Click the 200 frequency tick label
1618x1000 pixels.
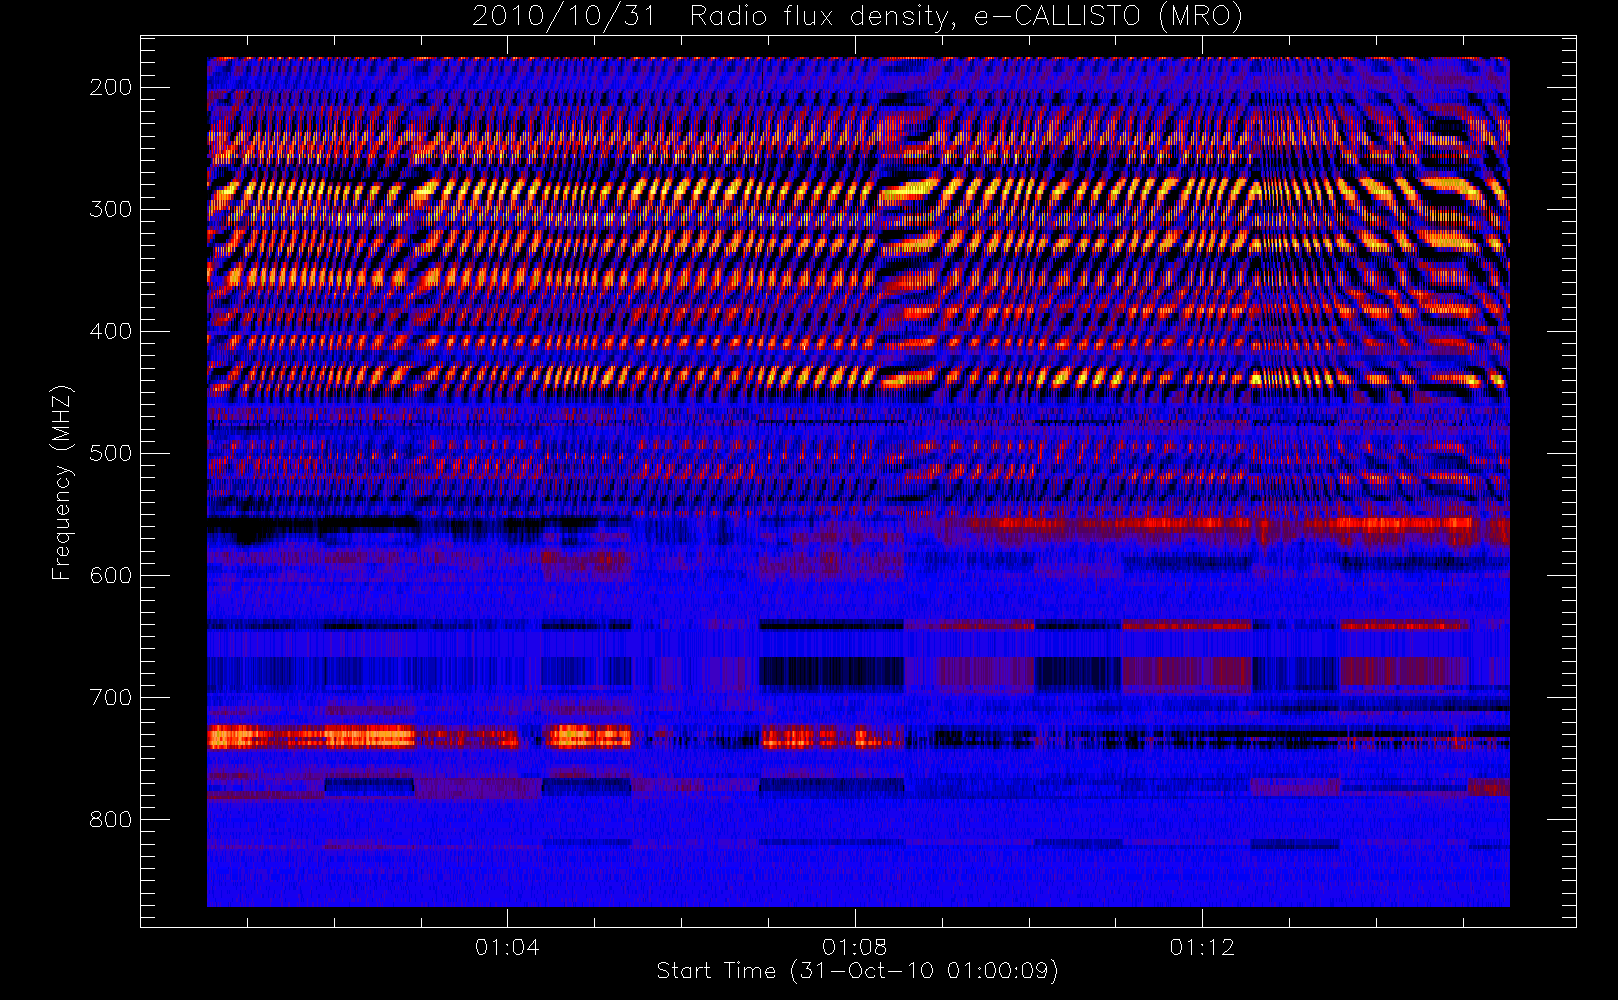[x=110, y=87]
